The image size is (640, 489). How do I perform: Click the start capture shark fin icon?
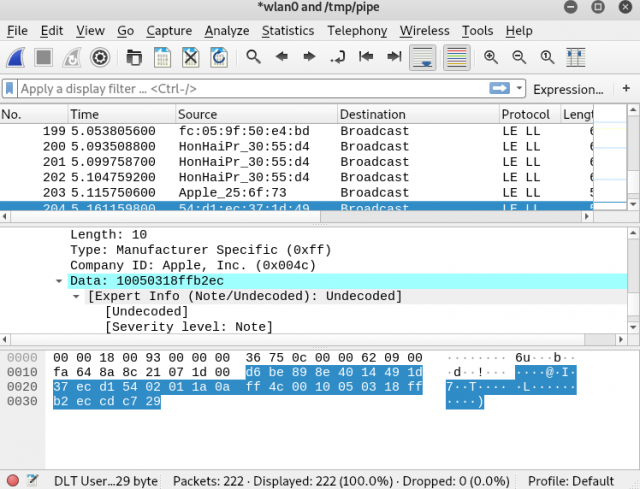pos(18,57)
